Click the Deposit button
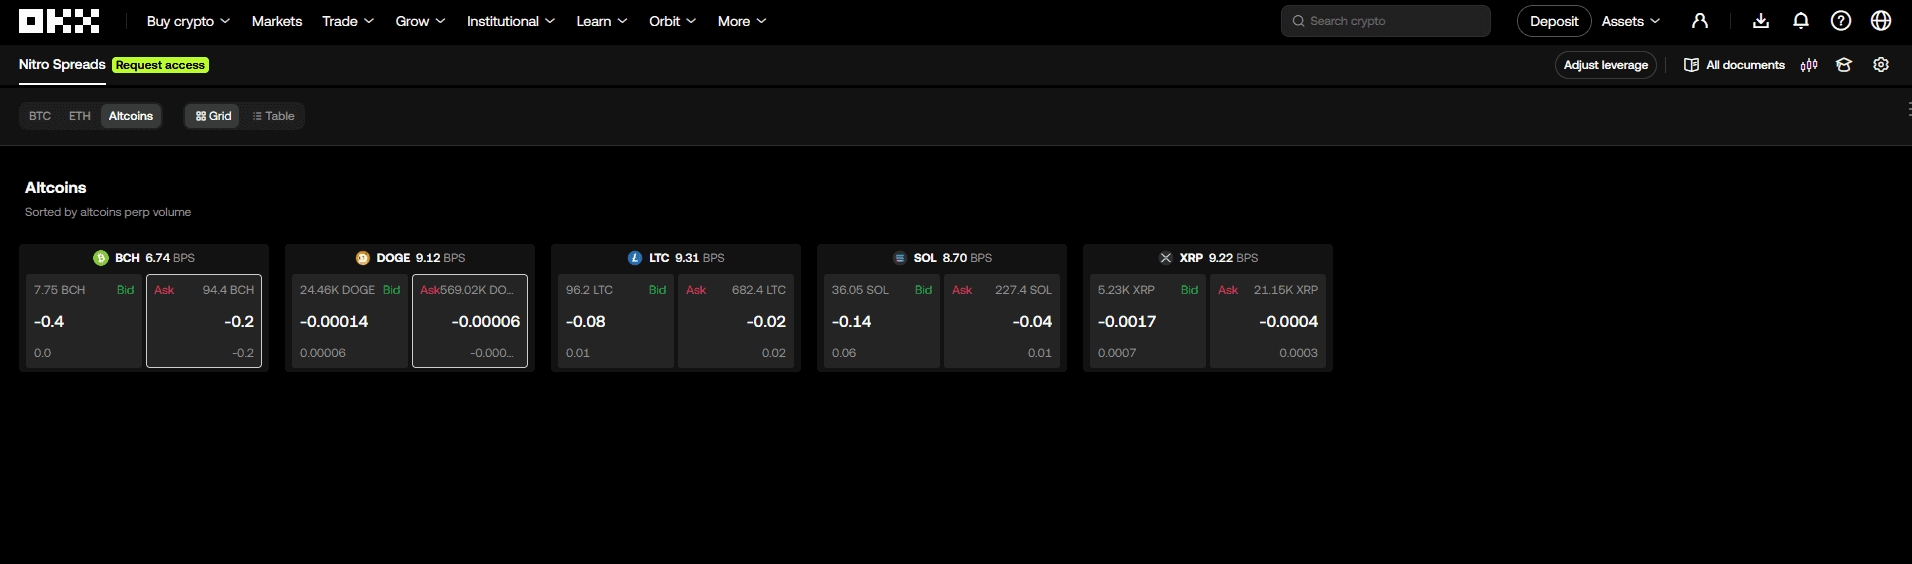This screenshot has height=564, width=1912. [x=1554, y=21]
